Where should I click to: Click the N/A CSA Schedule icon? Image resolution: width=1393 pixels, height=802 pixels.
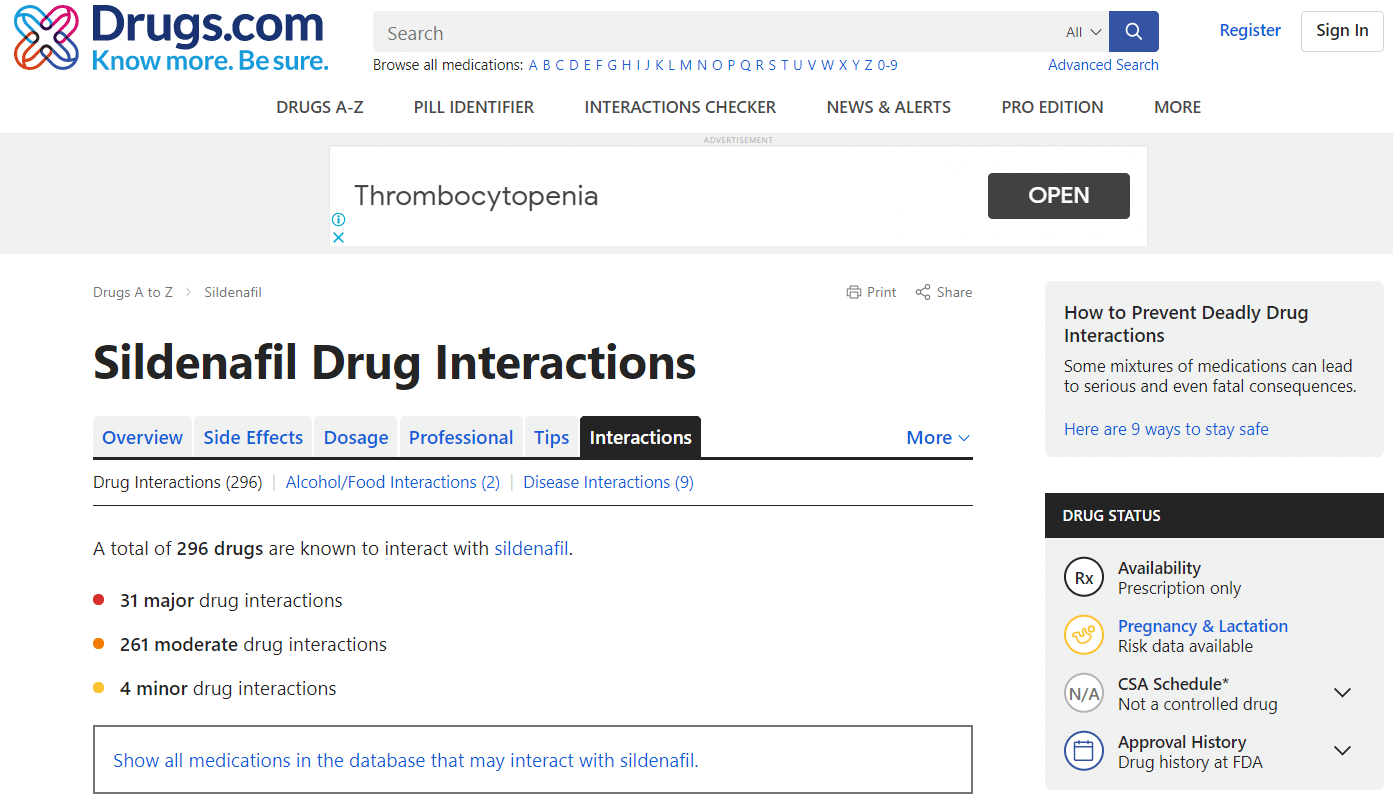pyautogui.click(x=1084, y=693)
